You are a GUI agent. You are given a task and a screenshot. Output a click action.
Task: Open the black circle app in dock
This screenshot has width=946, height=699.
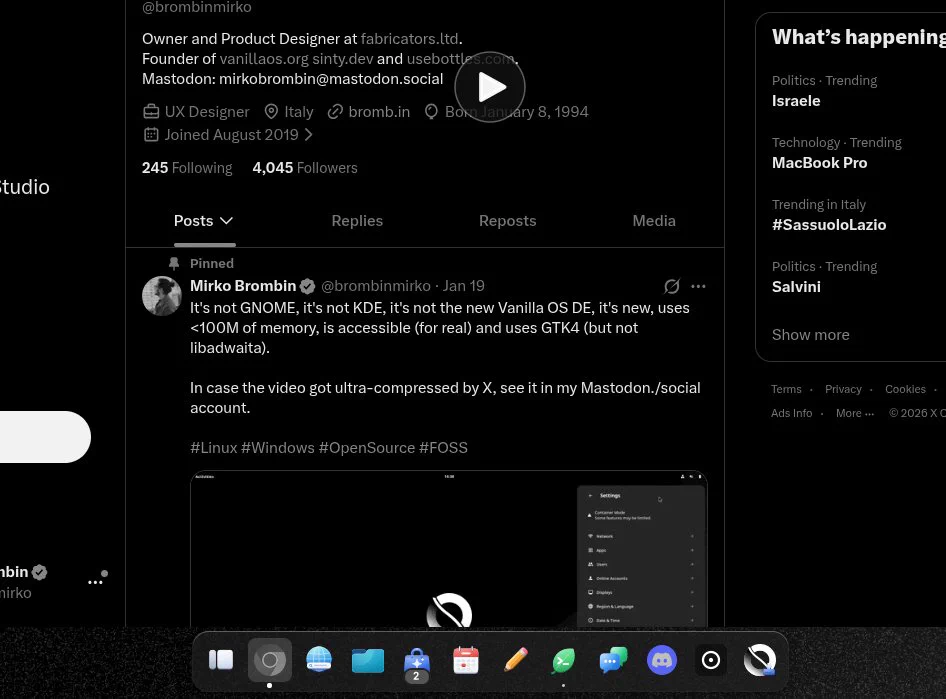pyautogui.click(x=711, y=660)
